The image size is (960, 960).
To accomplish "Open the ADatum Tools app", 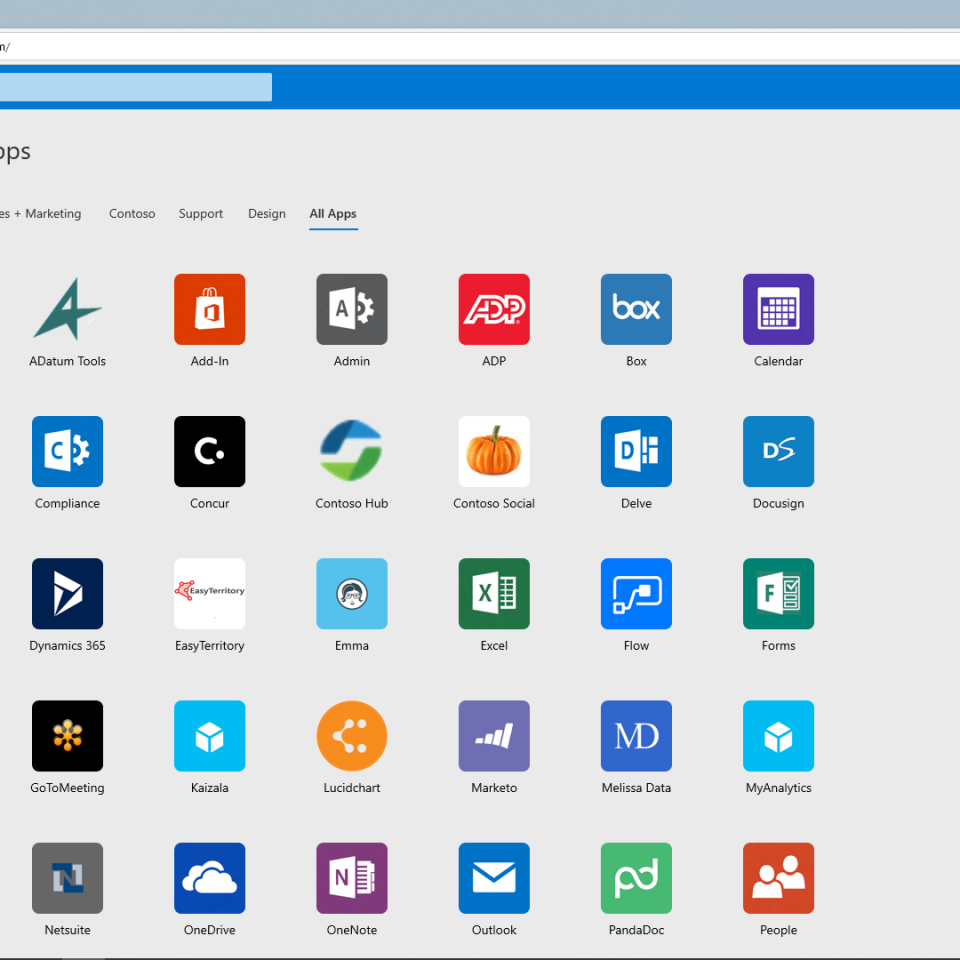I will [67, 309].
